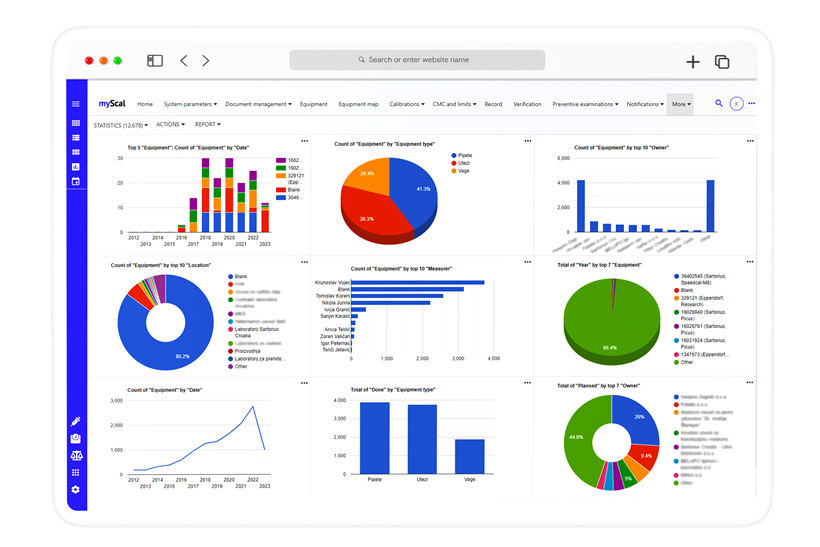
Task: Open the Verification menu item
Action: click(x=527, y=104)
